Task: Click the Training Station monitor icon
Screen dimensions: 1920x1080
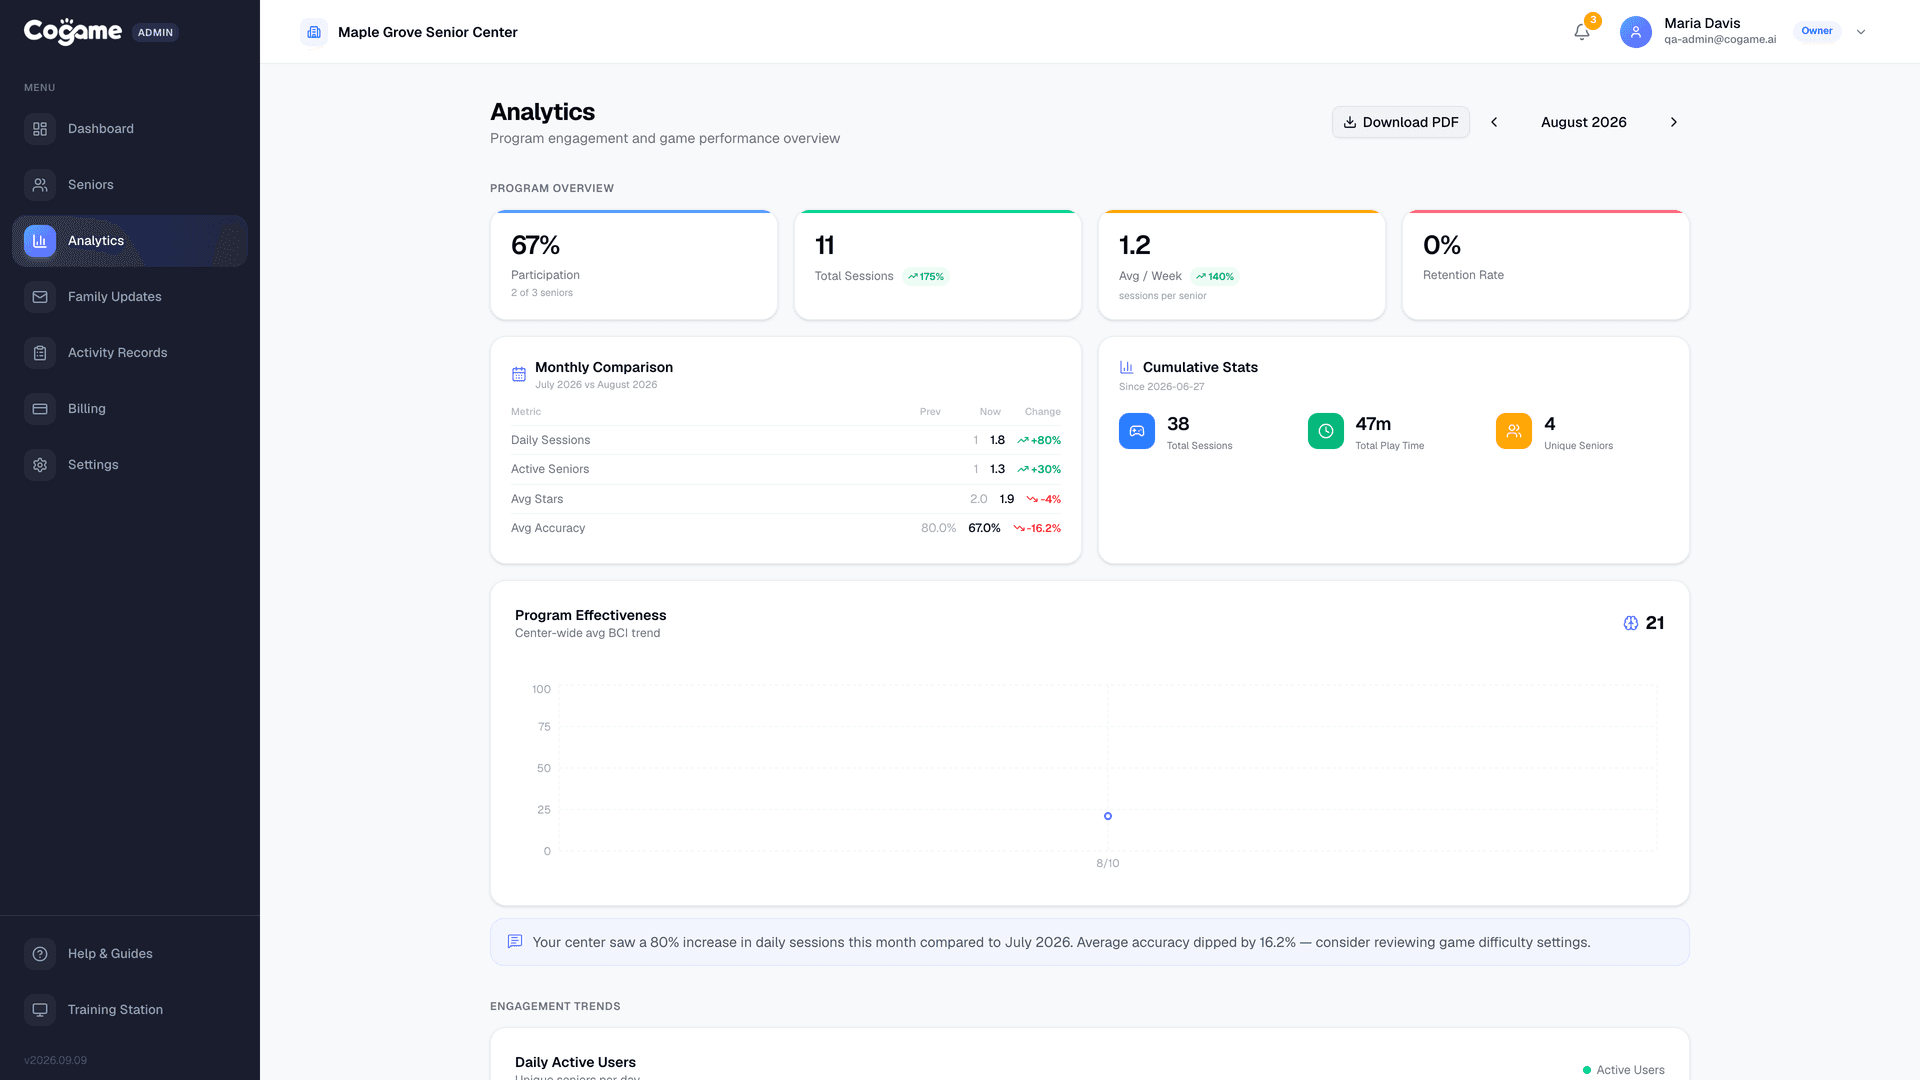Action: [40, 1010]
